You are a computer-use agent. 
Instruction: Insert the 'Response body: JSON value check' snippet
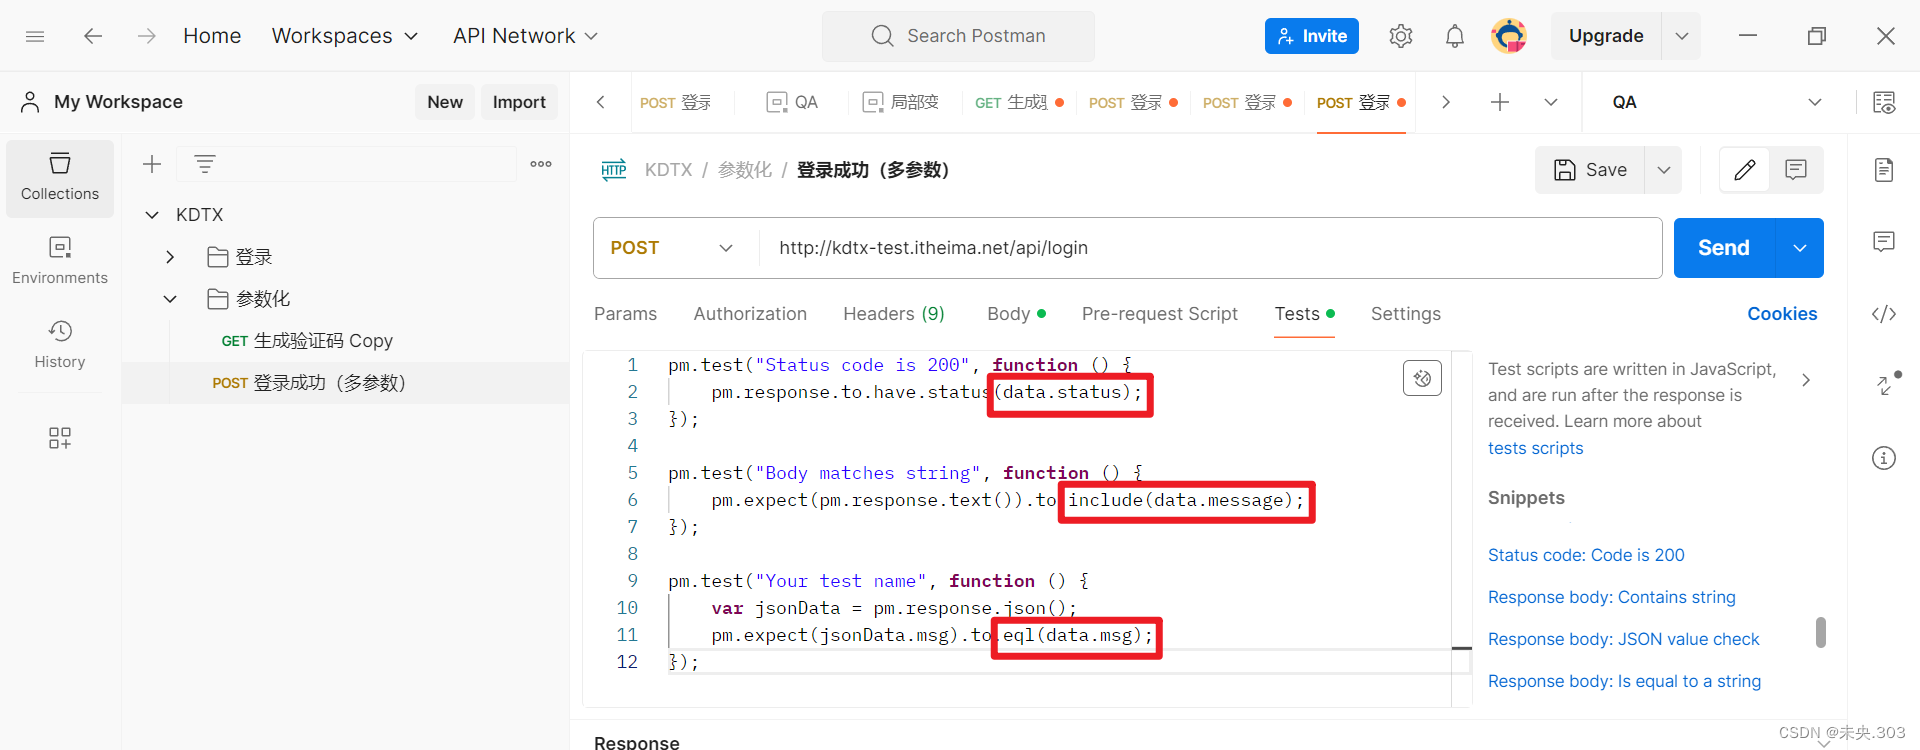(x=1623, y=639)
